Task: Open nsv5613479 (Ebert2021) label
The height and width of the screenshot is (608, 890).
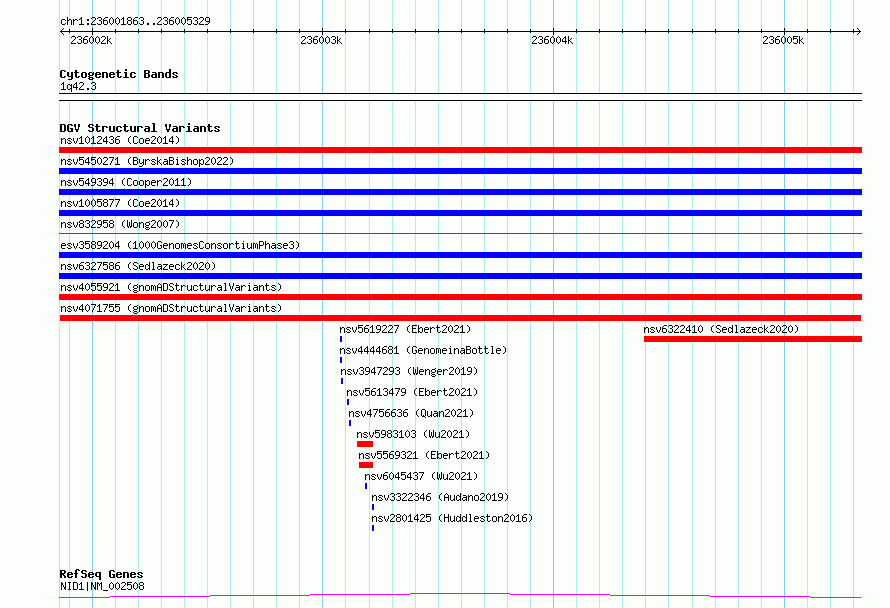Action: pos(412,392)
